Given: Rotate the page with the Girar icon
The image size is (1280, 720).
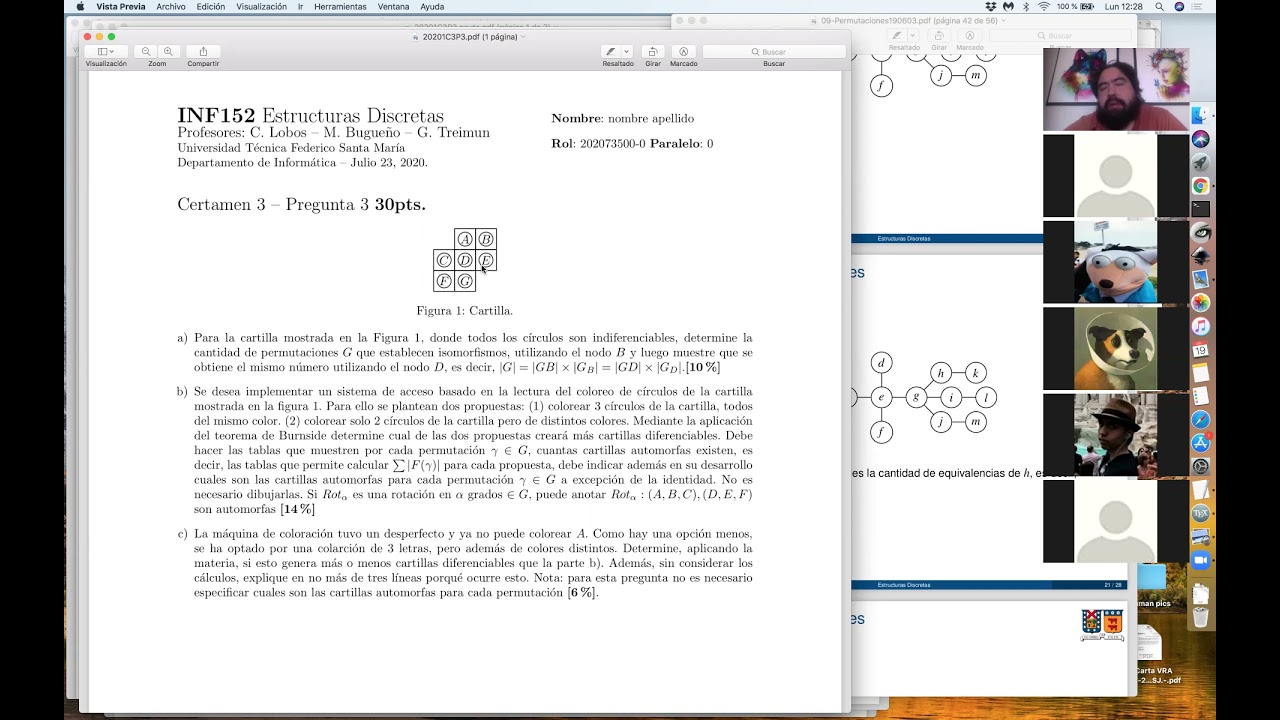Looking at the screenshot, I should click(653, 51).
